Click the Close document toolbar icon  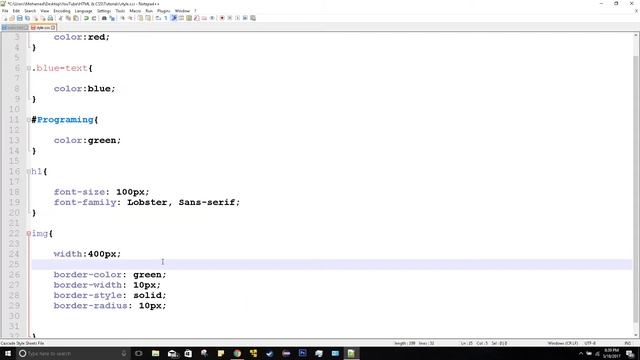tap(35, 18)
